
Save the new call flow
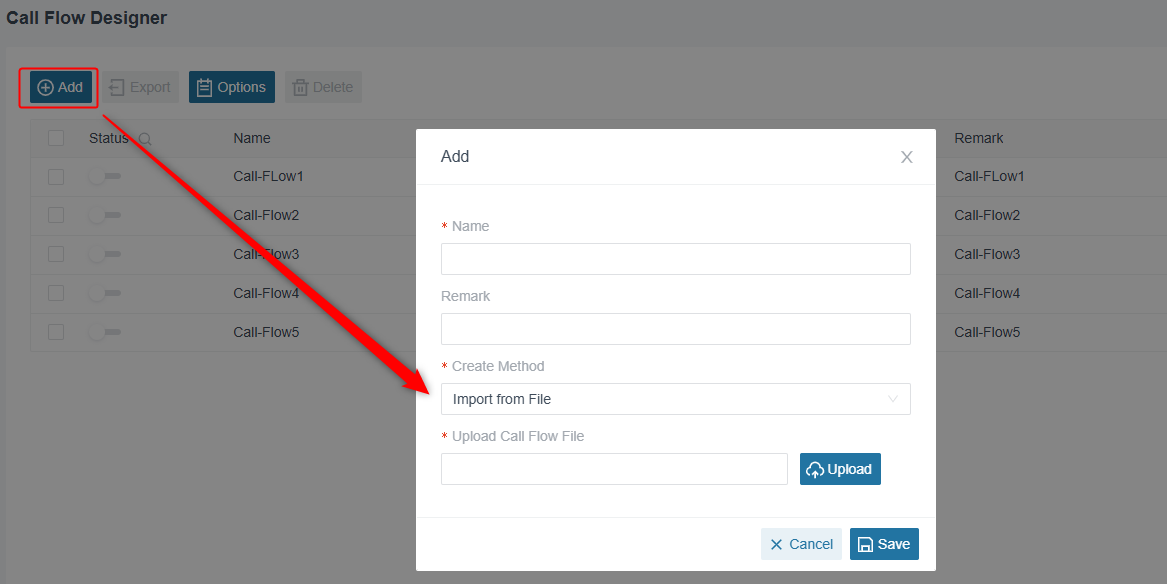[884, 544]
